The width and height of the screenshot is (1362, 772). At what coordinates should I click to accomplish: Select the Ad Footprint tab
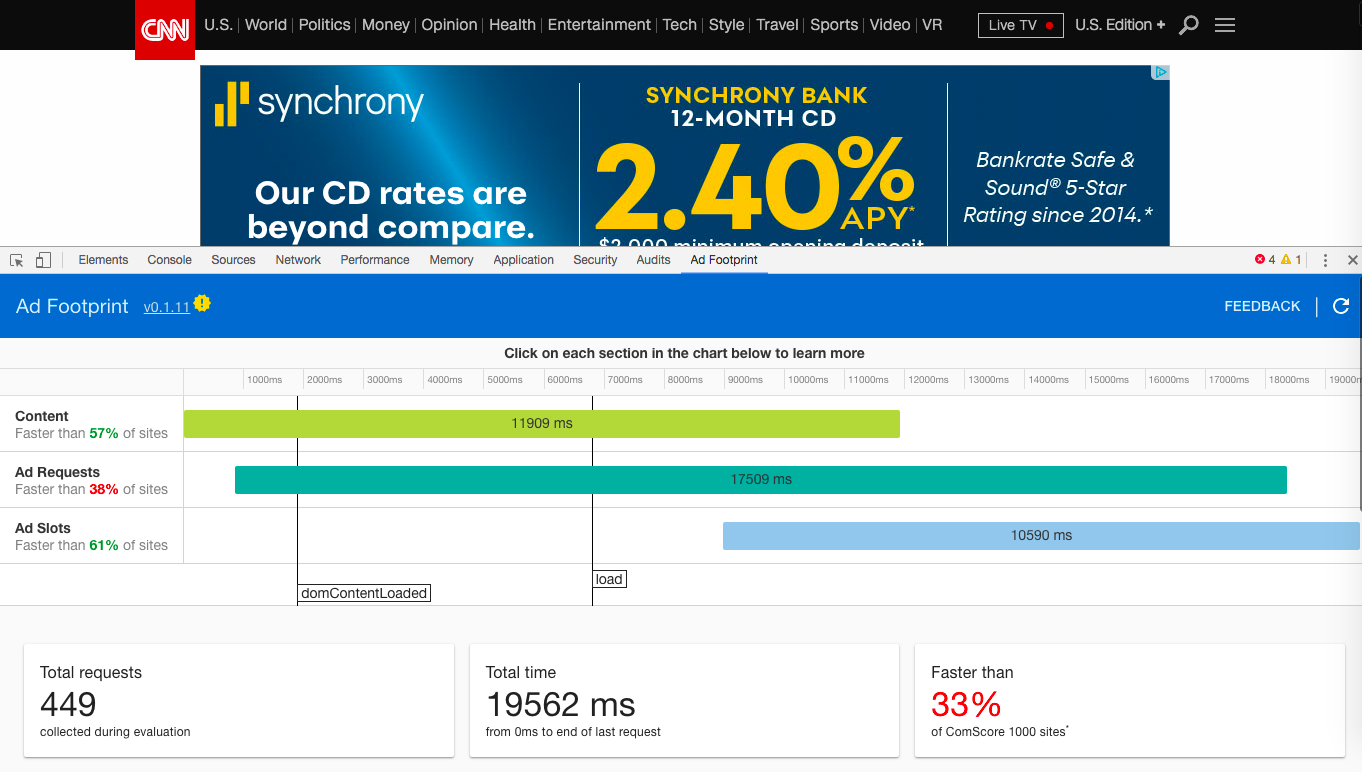[x=724, y=260]
